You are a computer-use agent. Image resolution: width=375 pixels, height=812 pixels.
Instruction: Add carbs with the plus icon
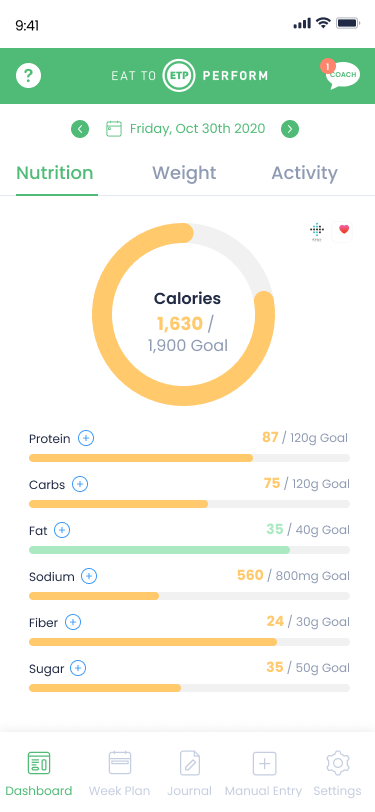pyautogui.click(x=80, y=485)
